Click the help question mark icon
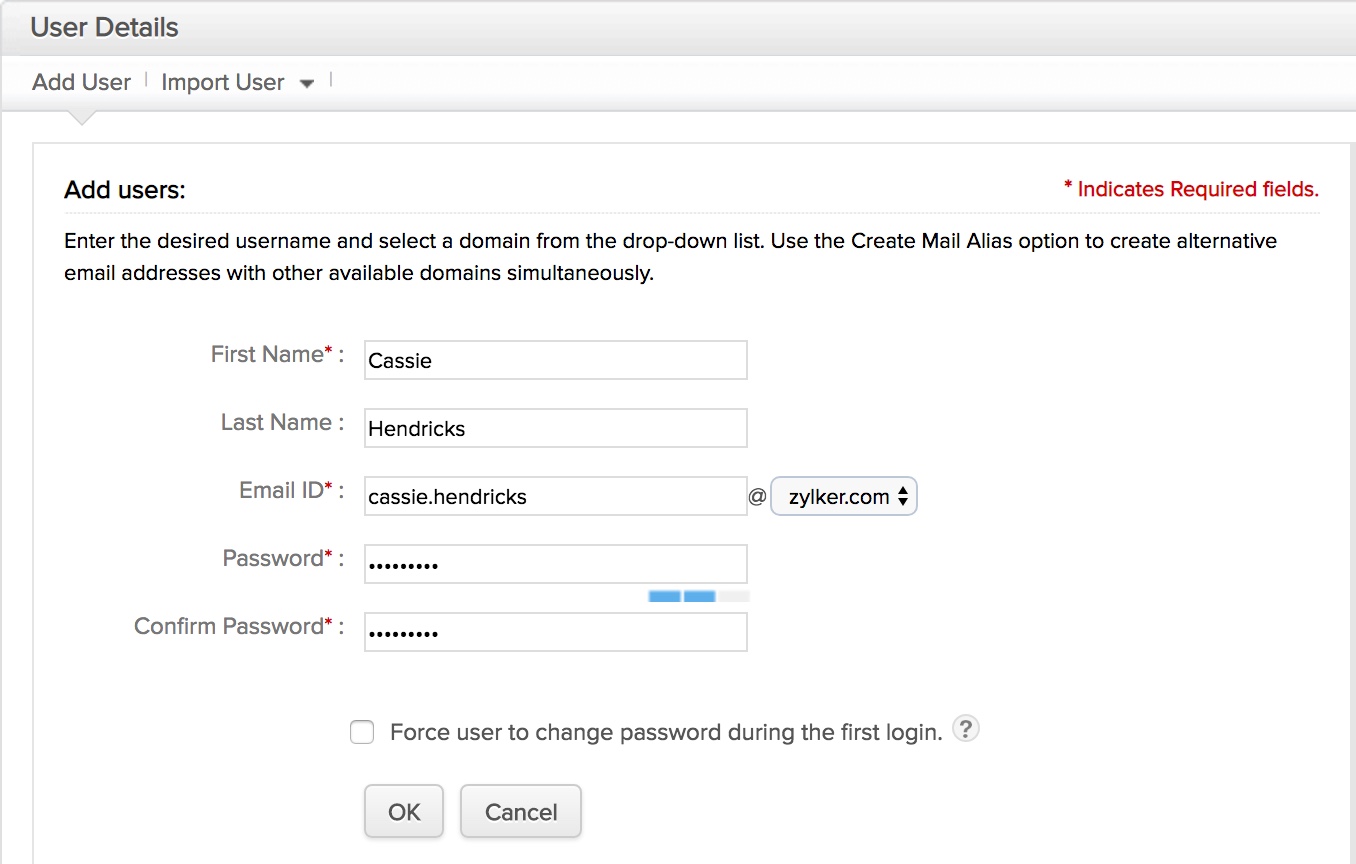 (965, 729)
